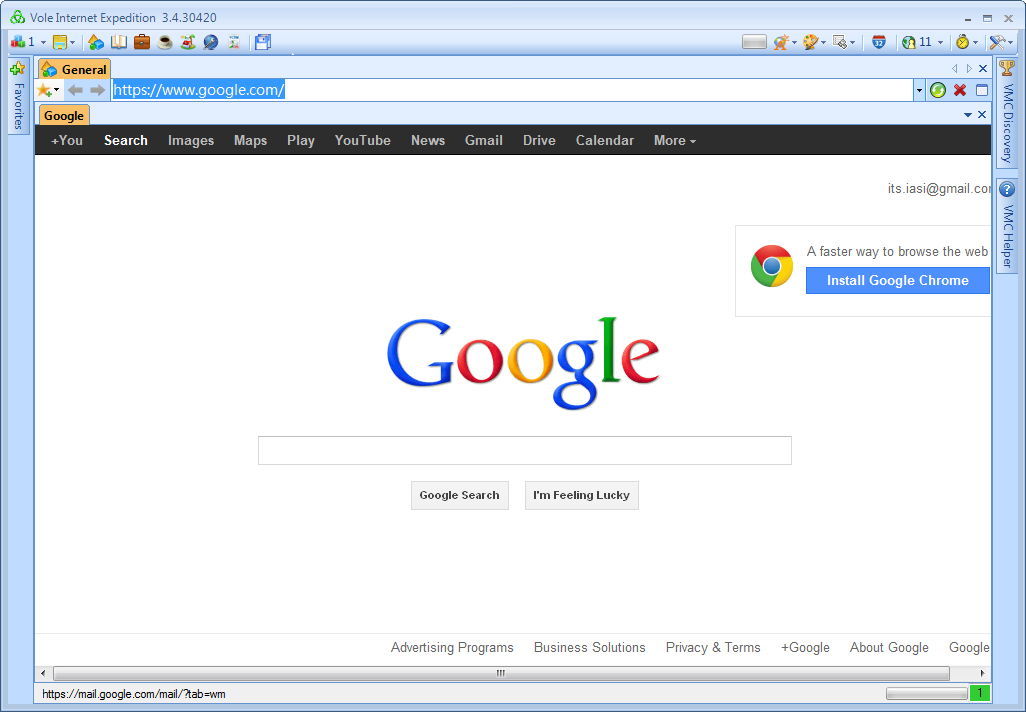
Task: Click the add-to-favorites star icon
Action: [x=44, y=90]
